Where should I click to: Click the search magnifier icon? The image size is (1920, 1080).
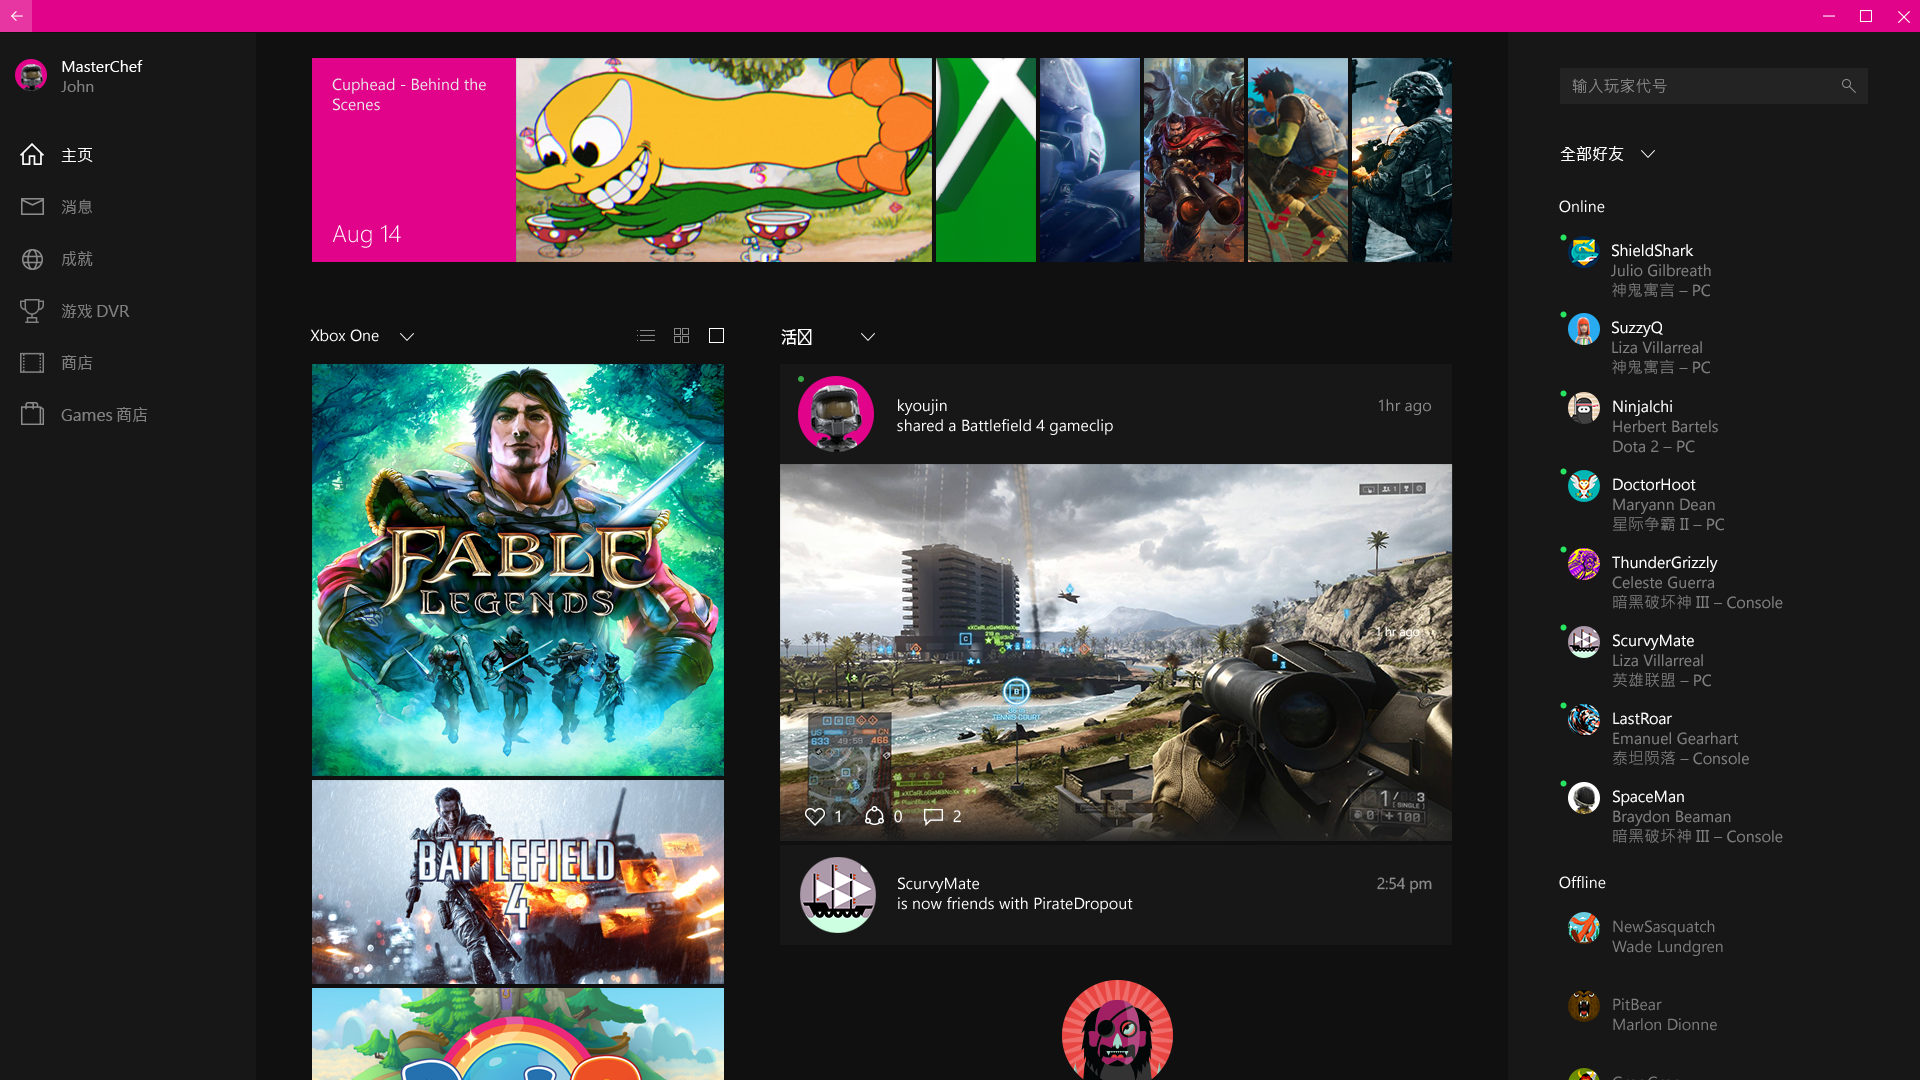1848,86
